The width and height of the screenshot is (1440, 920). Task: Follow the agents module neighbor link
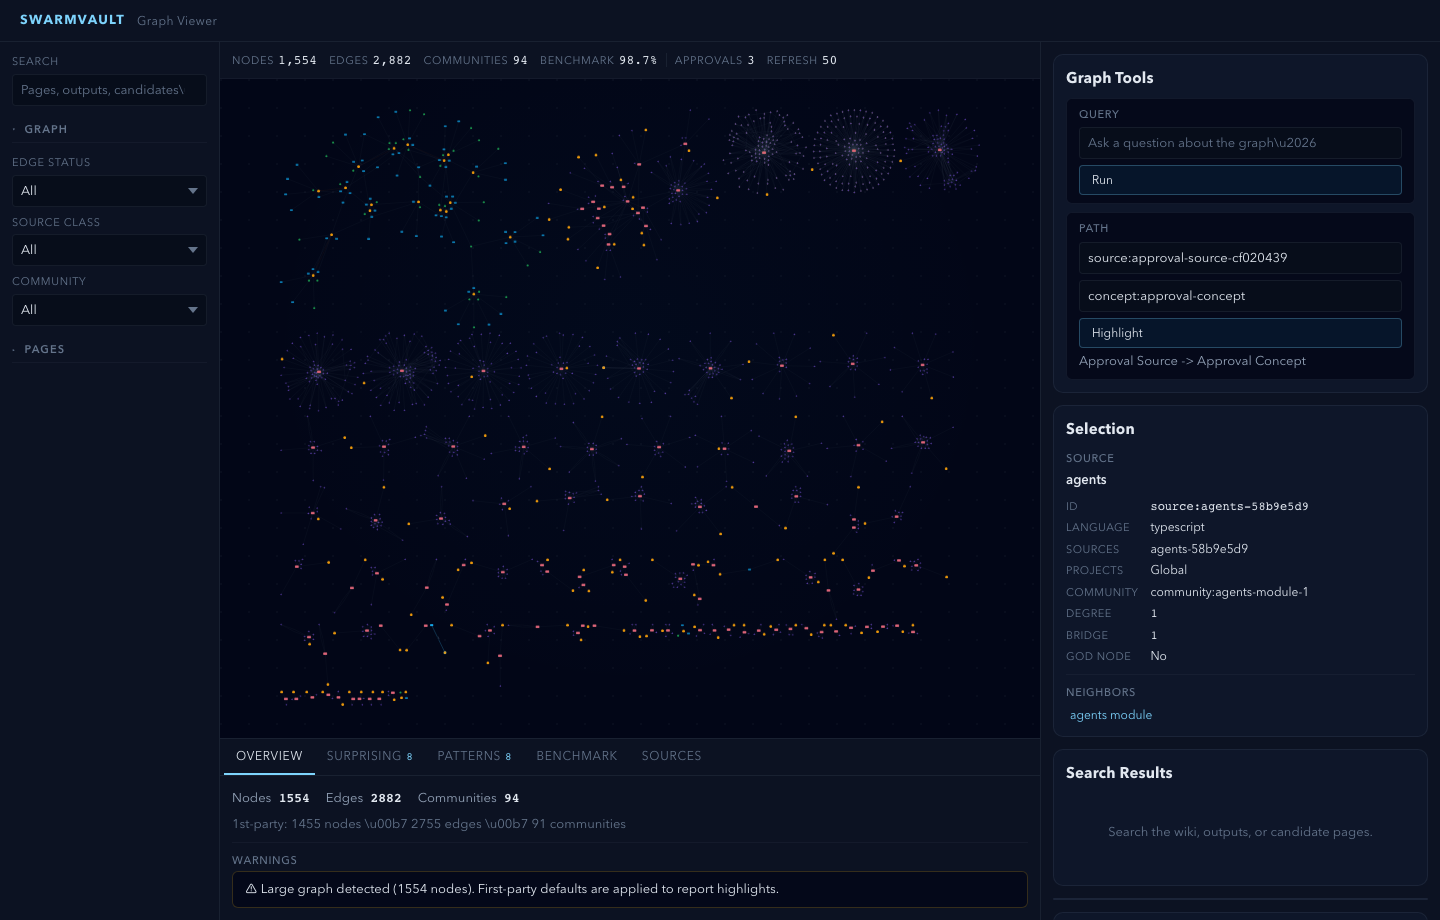pos(1110,715)
